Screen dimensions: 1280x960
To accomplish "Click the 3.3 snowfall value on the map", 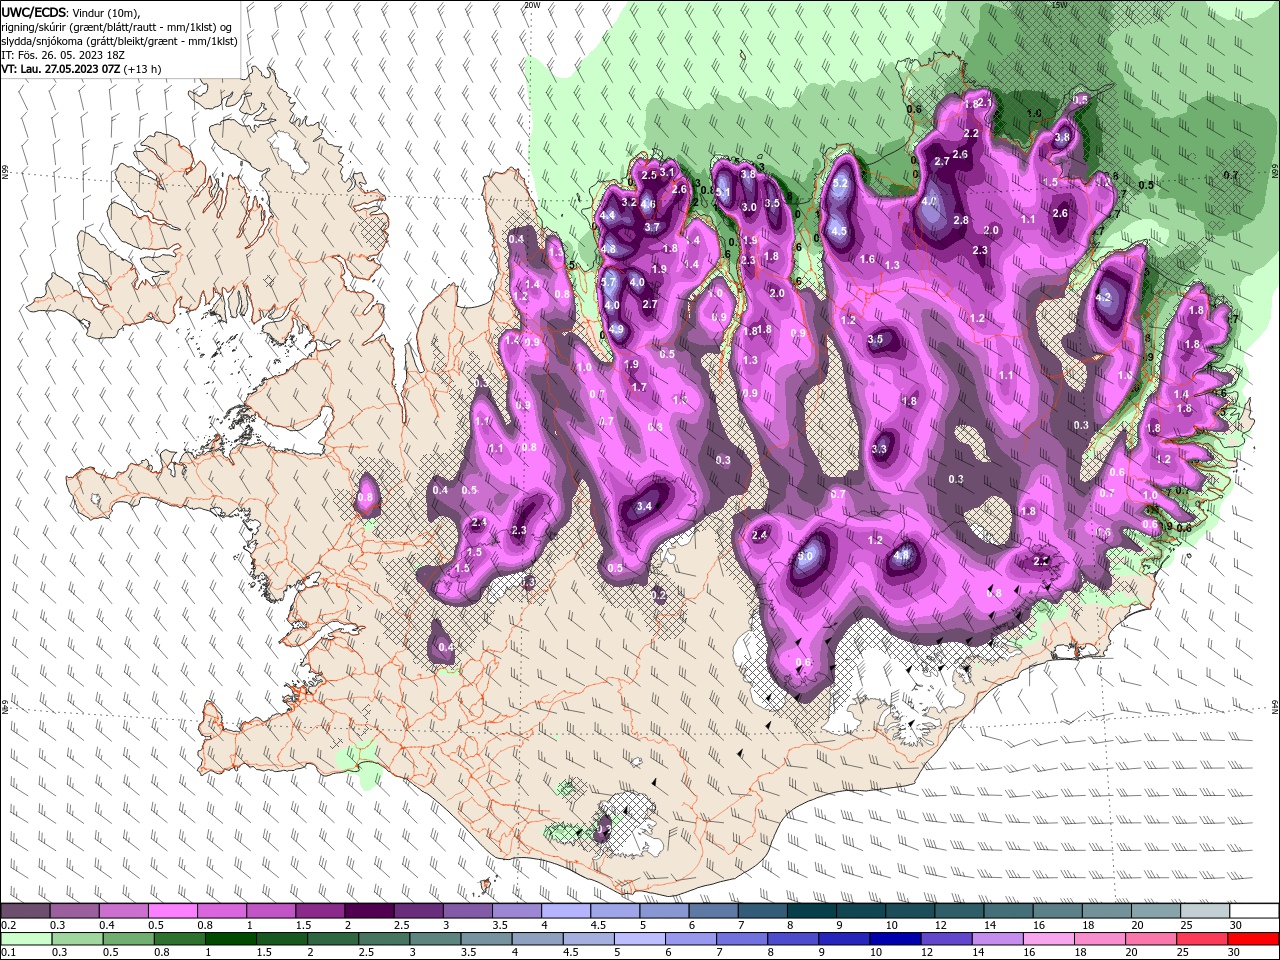I will pos(880,449).
